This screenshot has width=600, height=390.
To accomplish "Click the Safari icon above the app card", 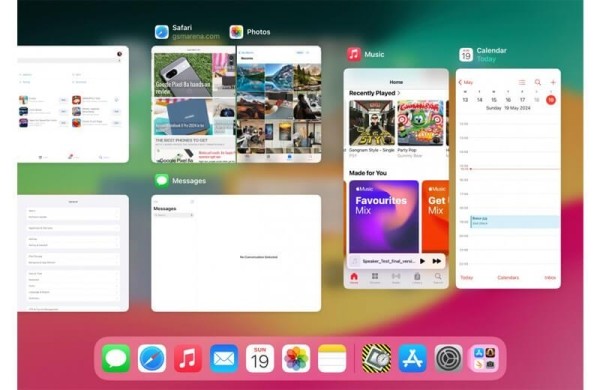I will (x=161, y=32).
